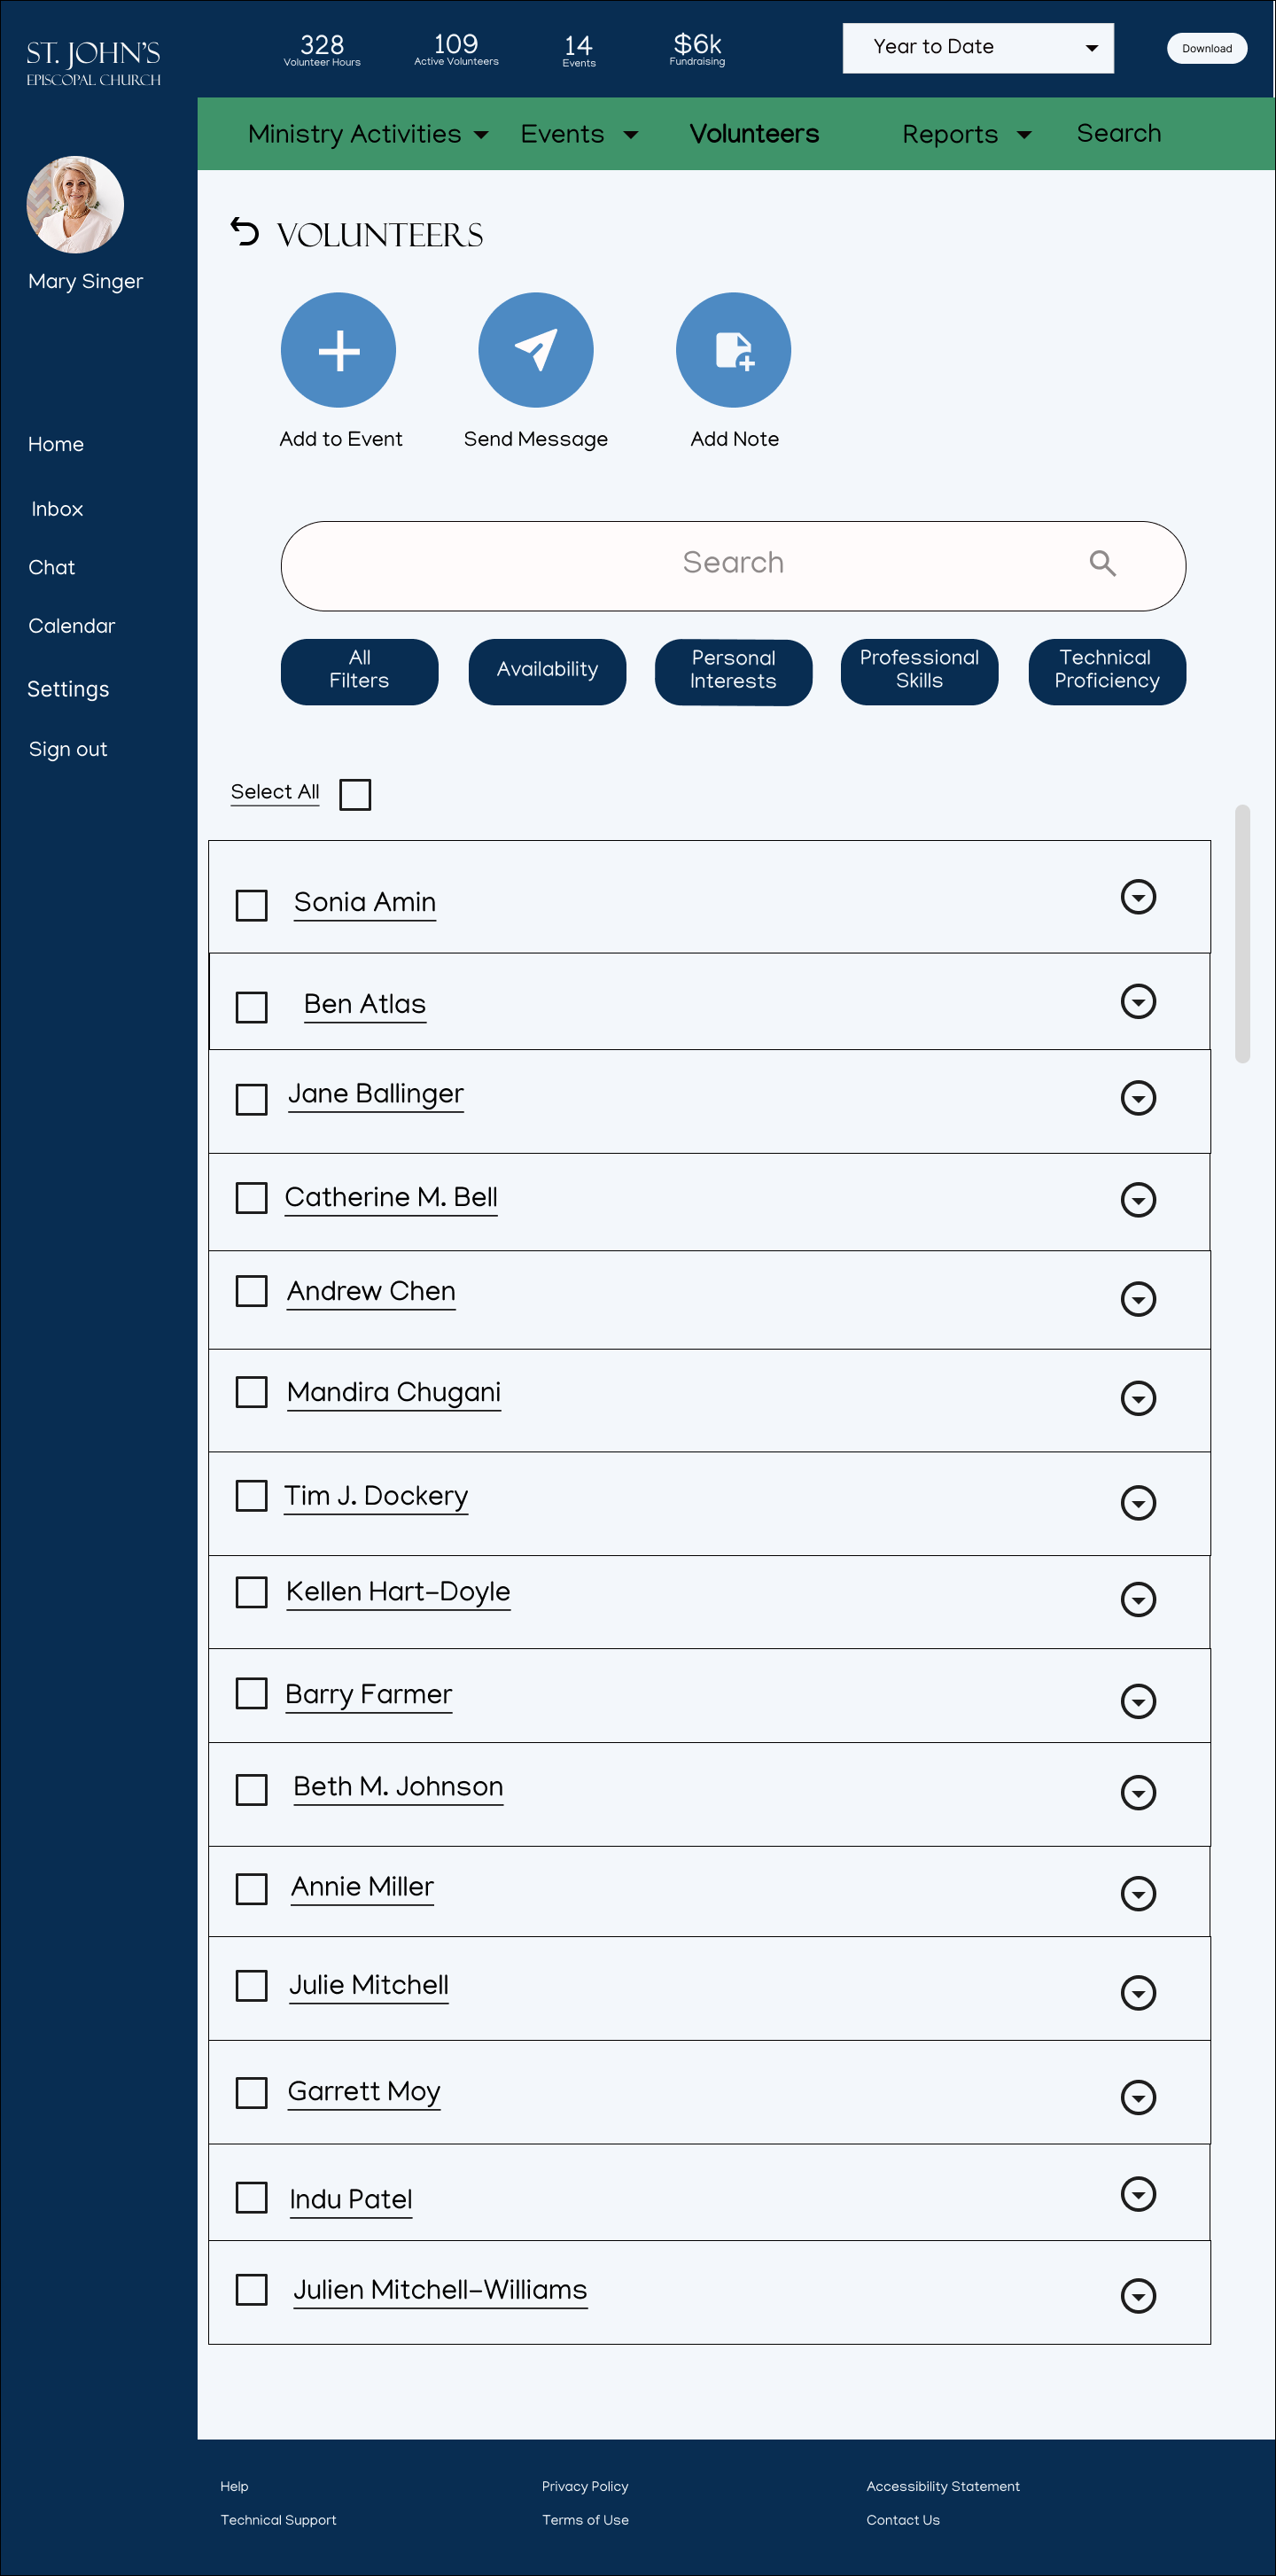Expand Mandira Chugani's row details
1276x2576 pixels.
[x=1138, y=1398]
